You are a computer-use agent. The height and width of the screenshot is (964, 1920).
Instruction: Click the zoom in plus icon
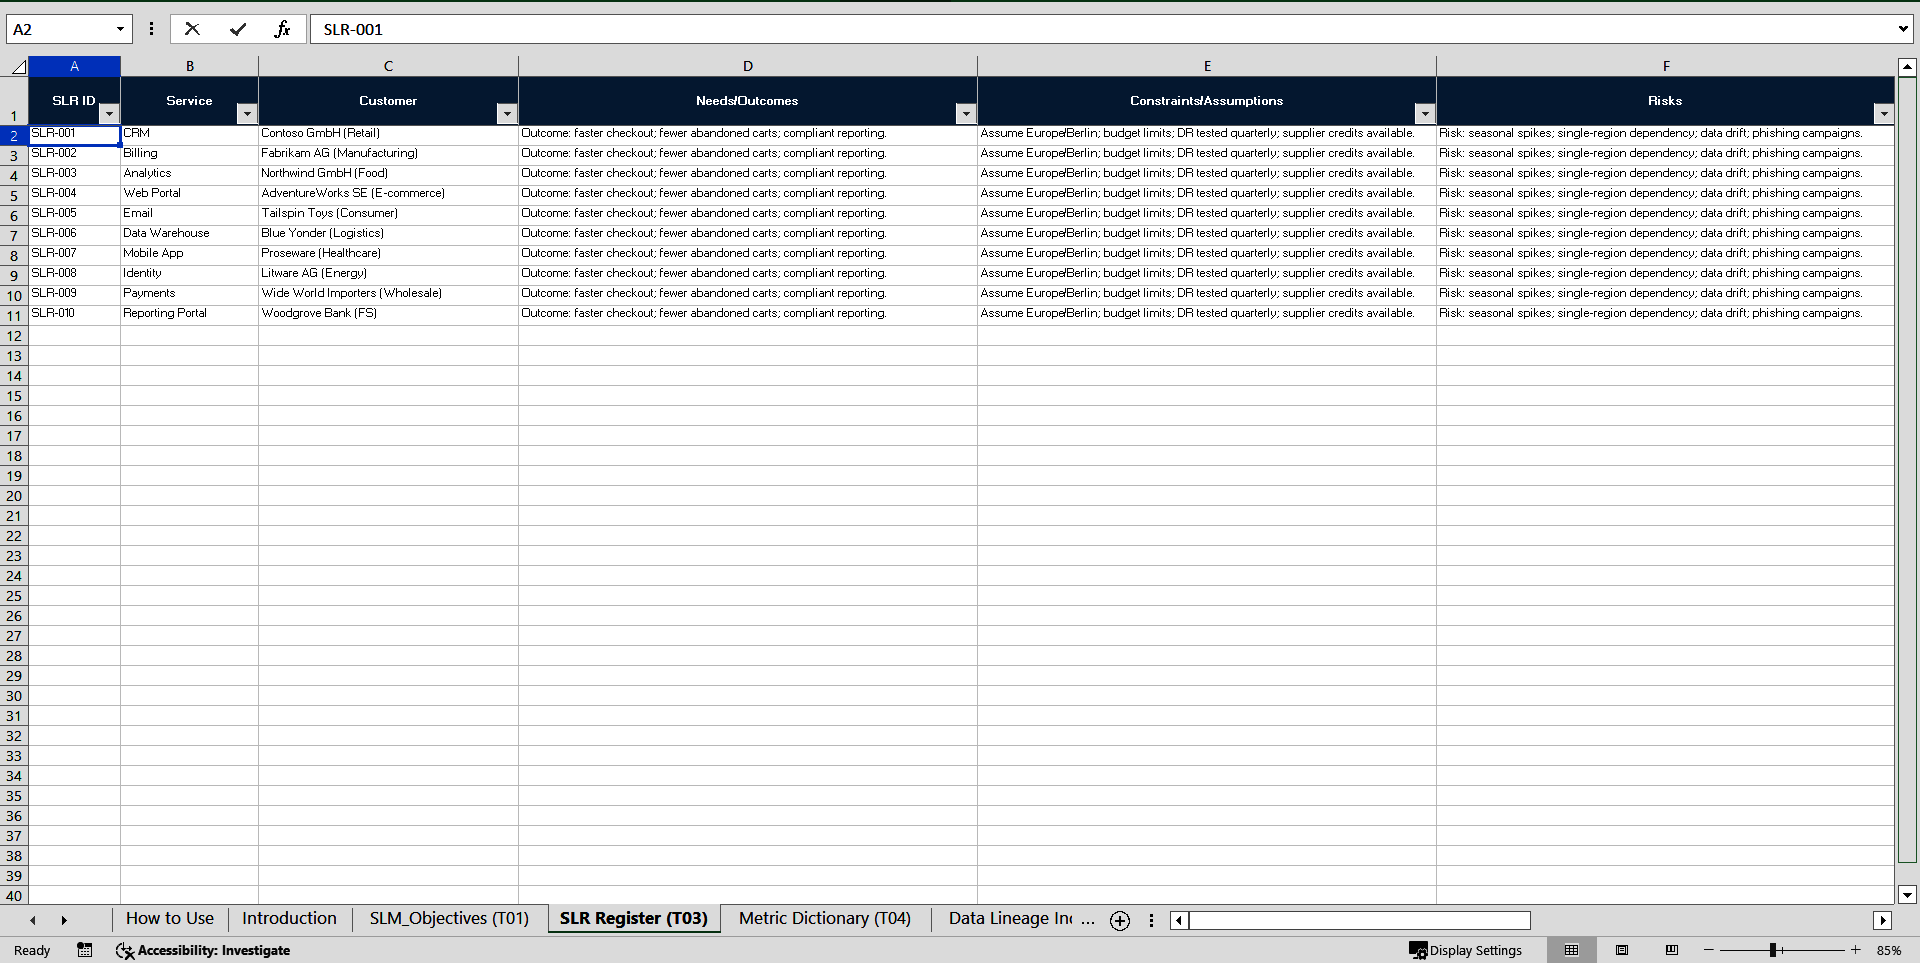pyautogui.click(x=1856, y=950)
